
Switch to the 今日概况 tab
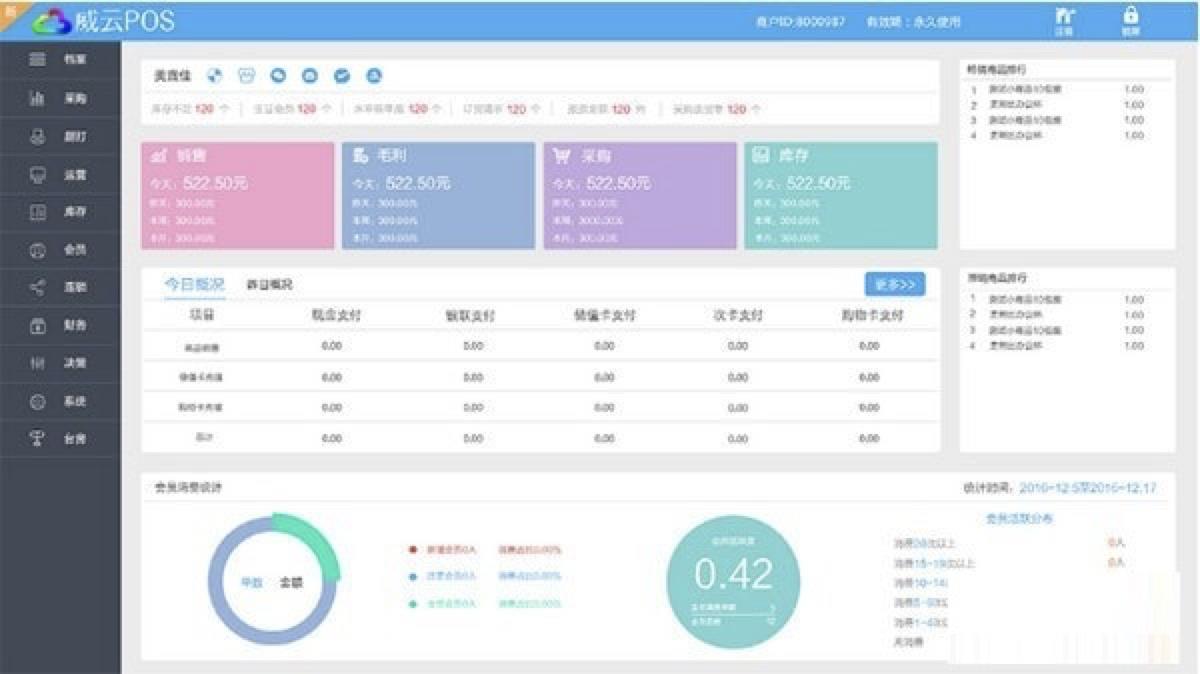(x=194, y=285)
